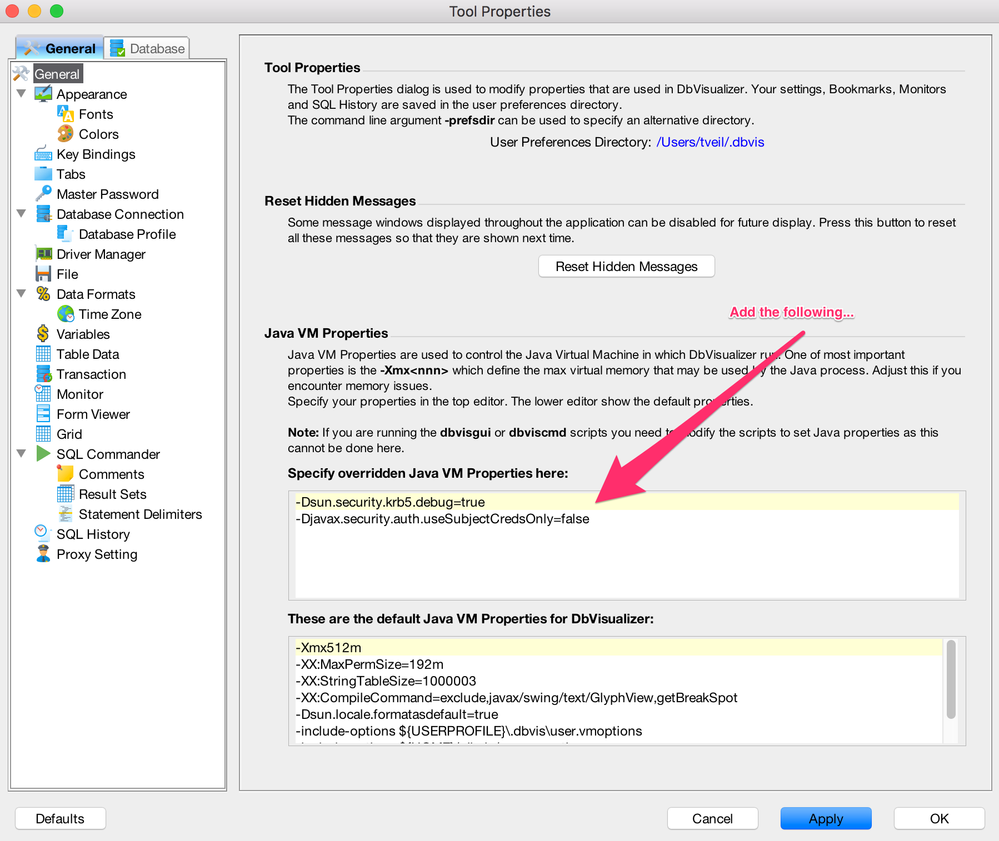Screen dimensions: 999x841
Task: Switch to the Database tab
Action: [147, 48]
